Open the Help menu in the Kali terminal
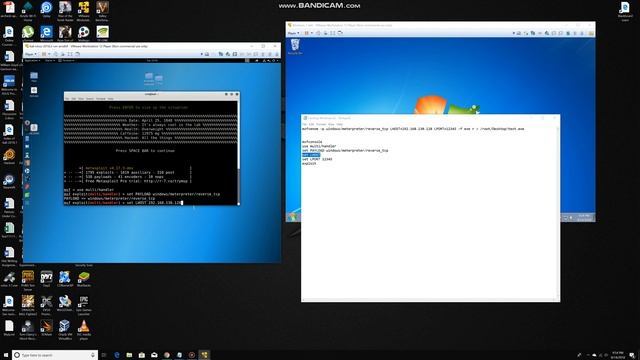The image size is (640, 360). coord(111,99)
